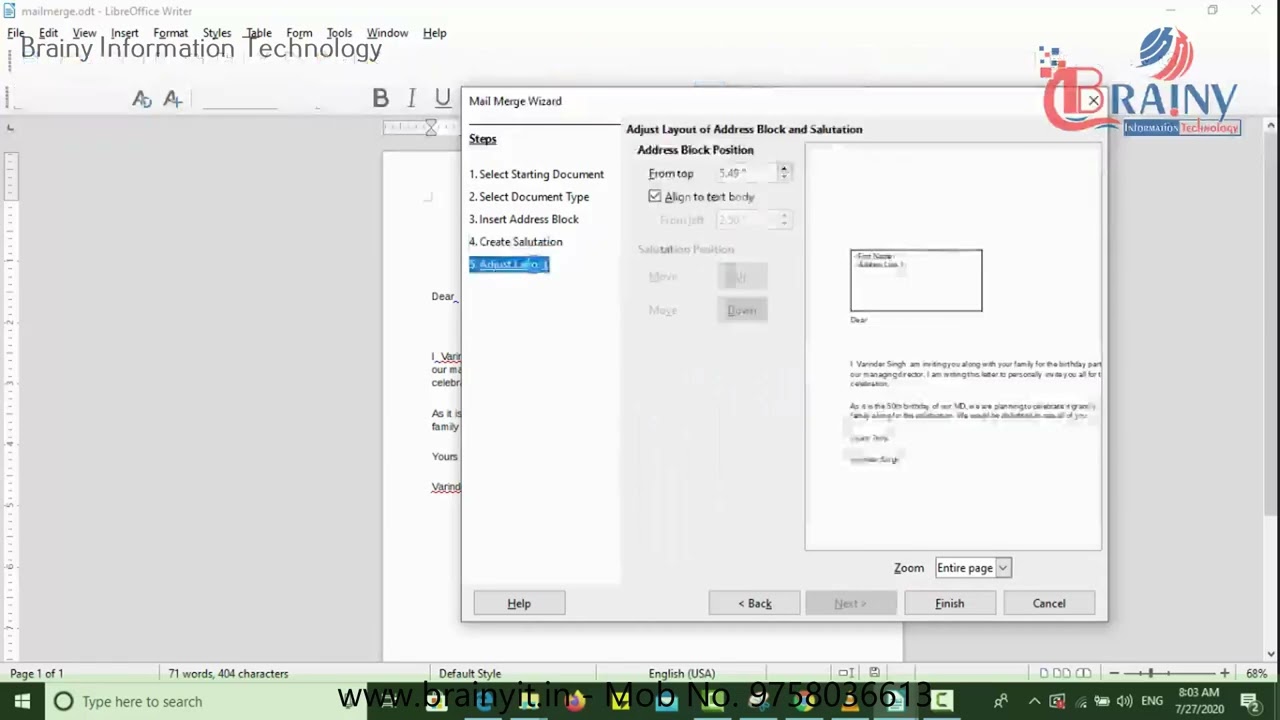Screen dimensions: 1280x720
Task: Click the salutation Move Down button
Action: pyautogui.click(x=742, y=310)
